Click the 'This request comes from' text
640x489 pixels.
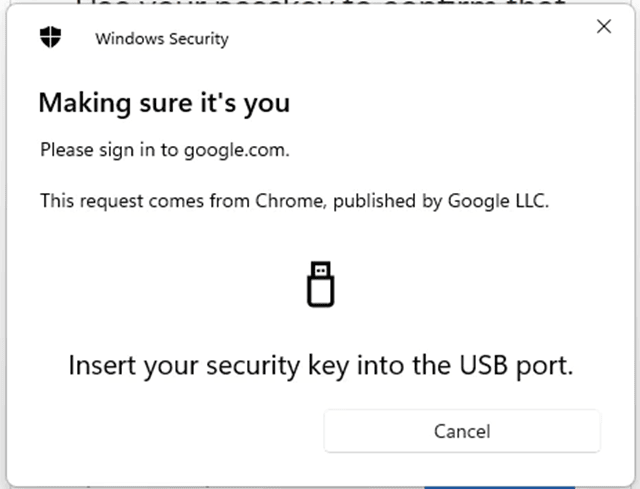coord(146,201)
